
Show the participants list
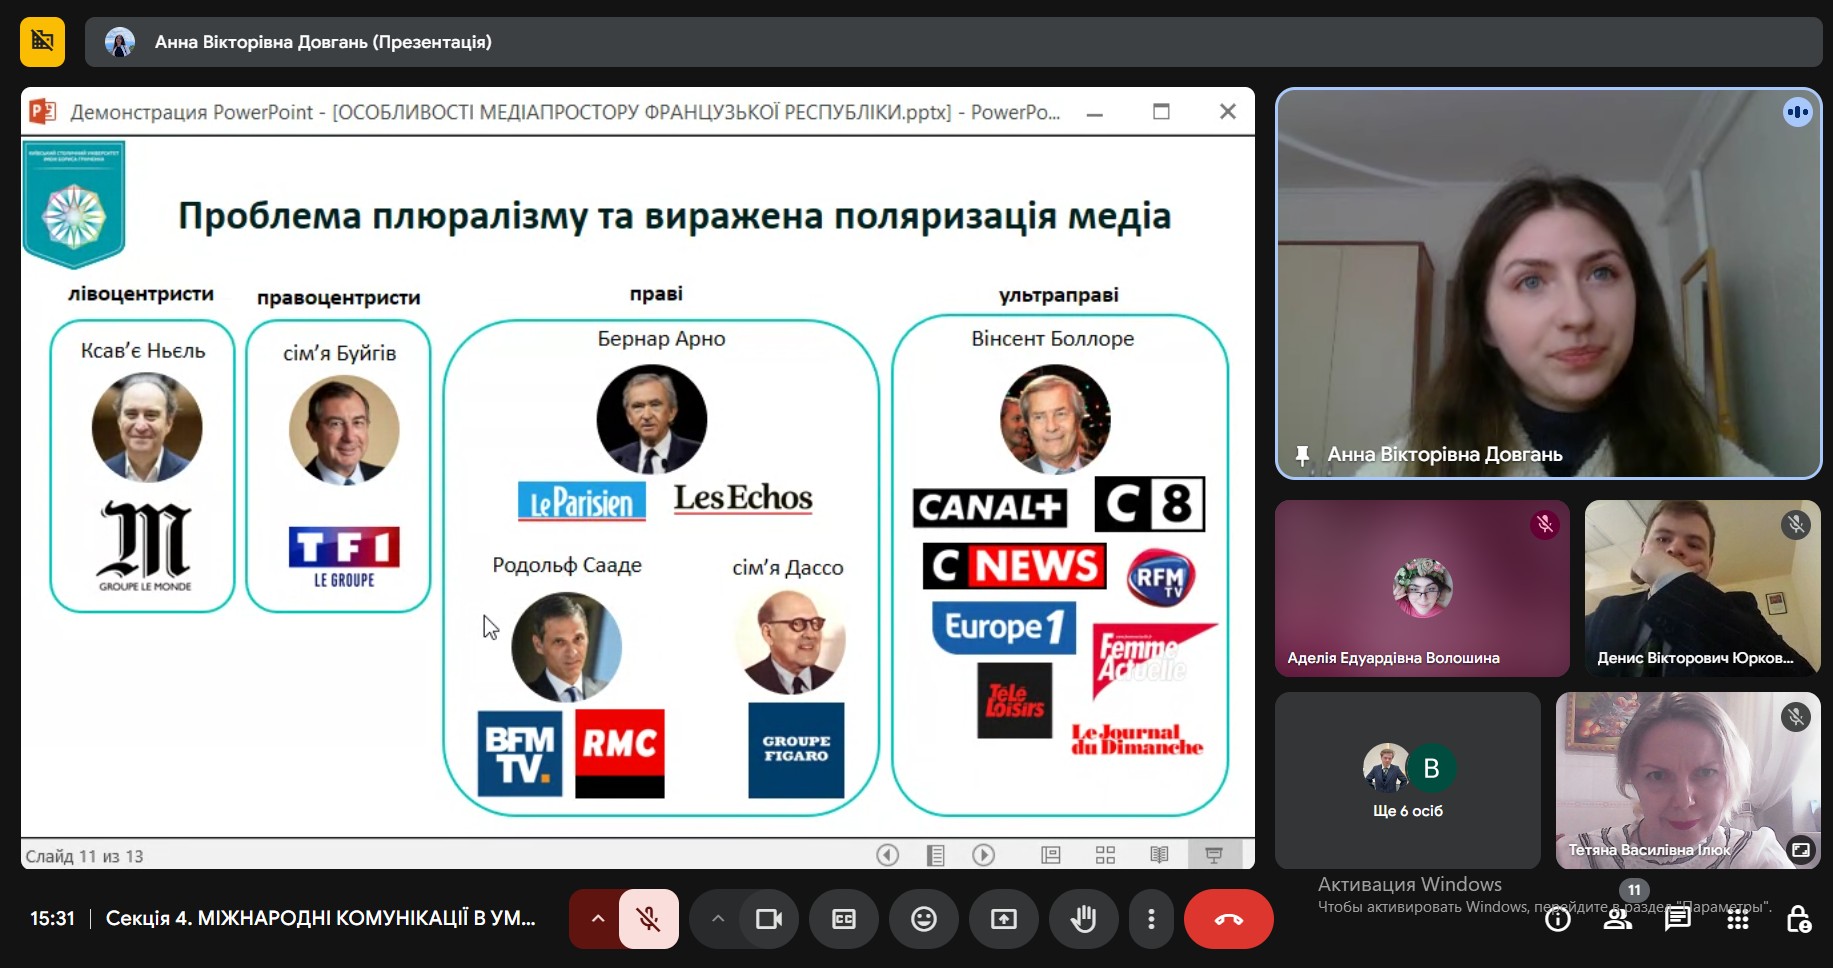pos(1617,919)
